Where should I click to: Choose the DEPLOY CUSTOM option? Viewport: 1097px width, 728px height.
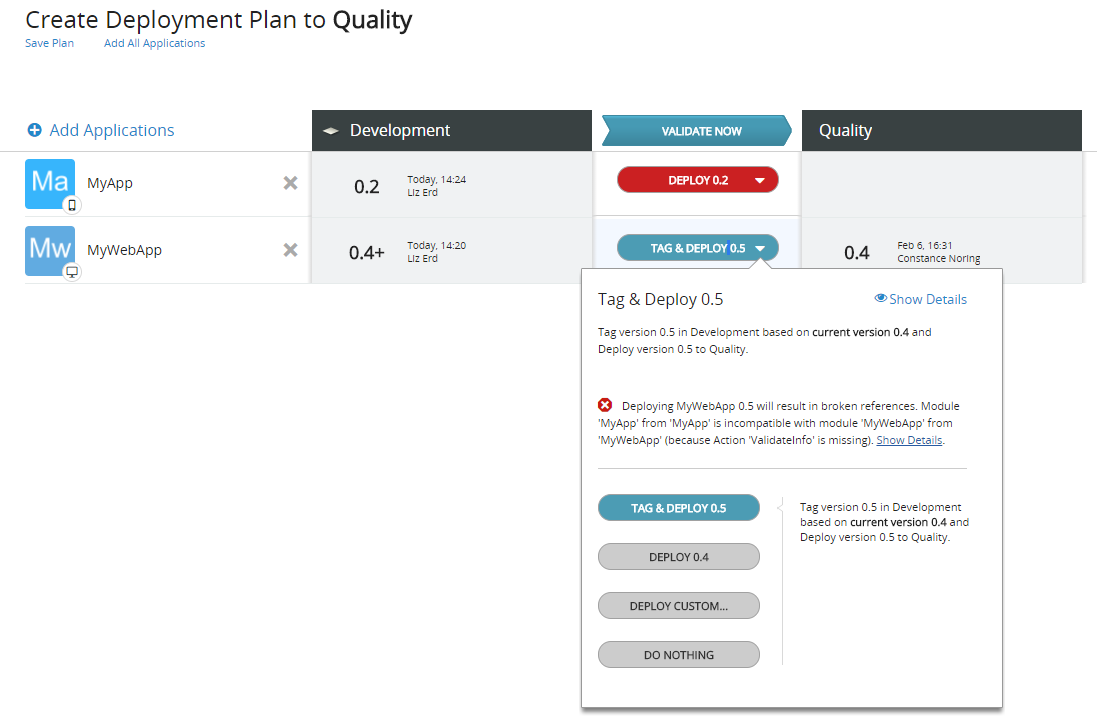coord(678,605)
